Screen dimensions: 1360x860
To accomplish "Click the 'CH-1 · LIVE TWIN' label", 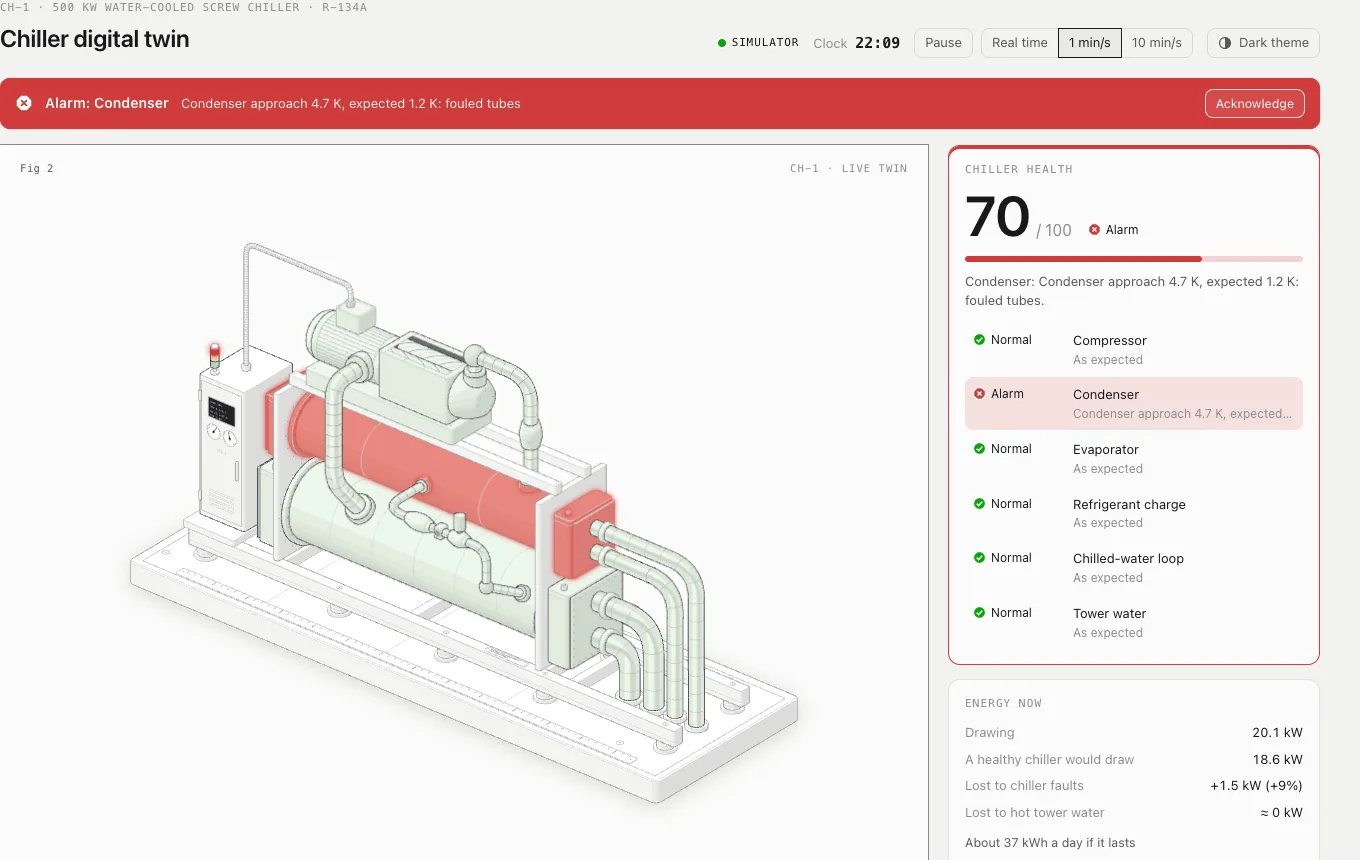I will (x=848, y=168).
